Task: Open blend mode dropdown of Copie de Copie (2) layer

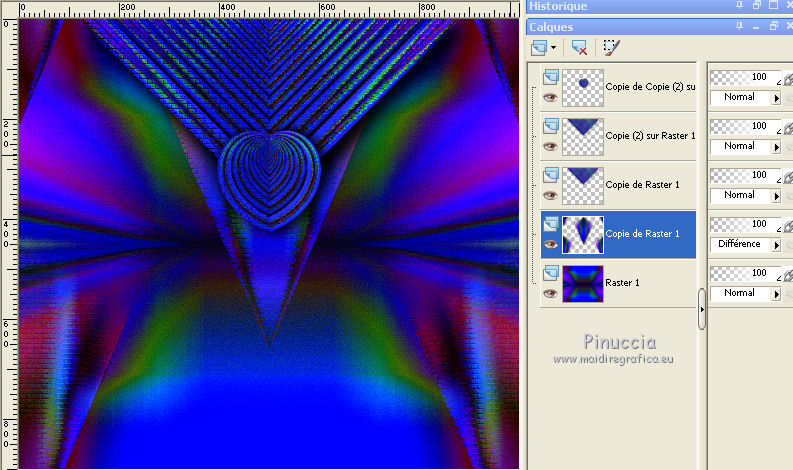Action: (x=776, y=98)
